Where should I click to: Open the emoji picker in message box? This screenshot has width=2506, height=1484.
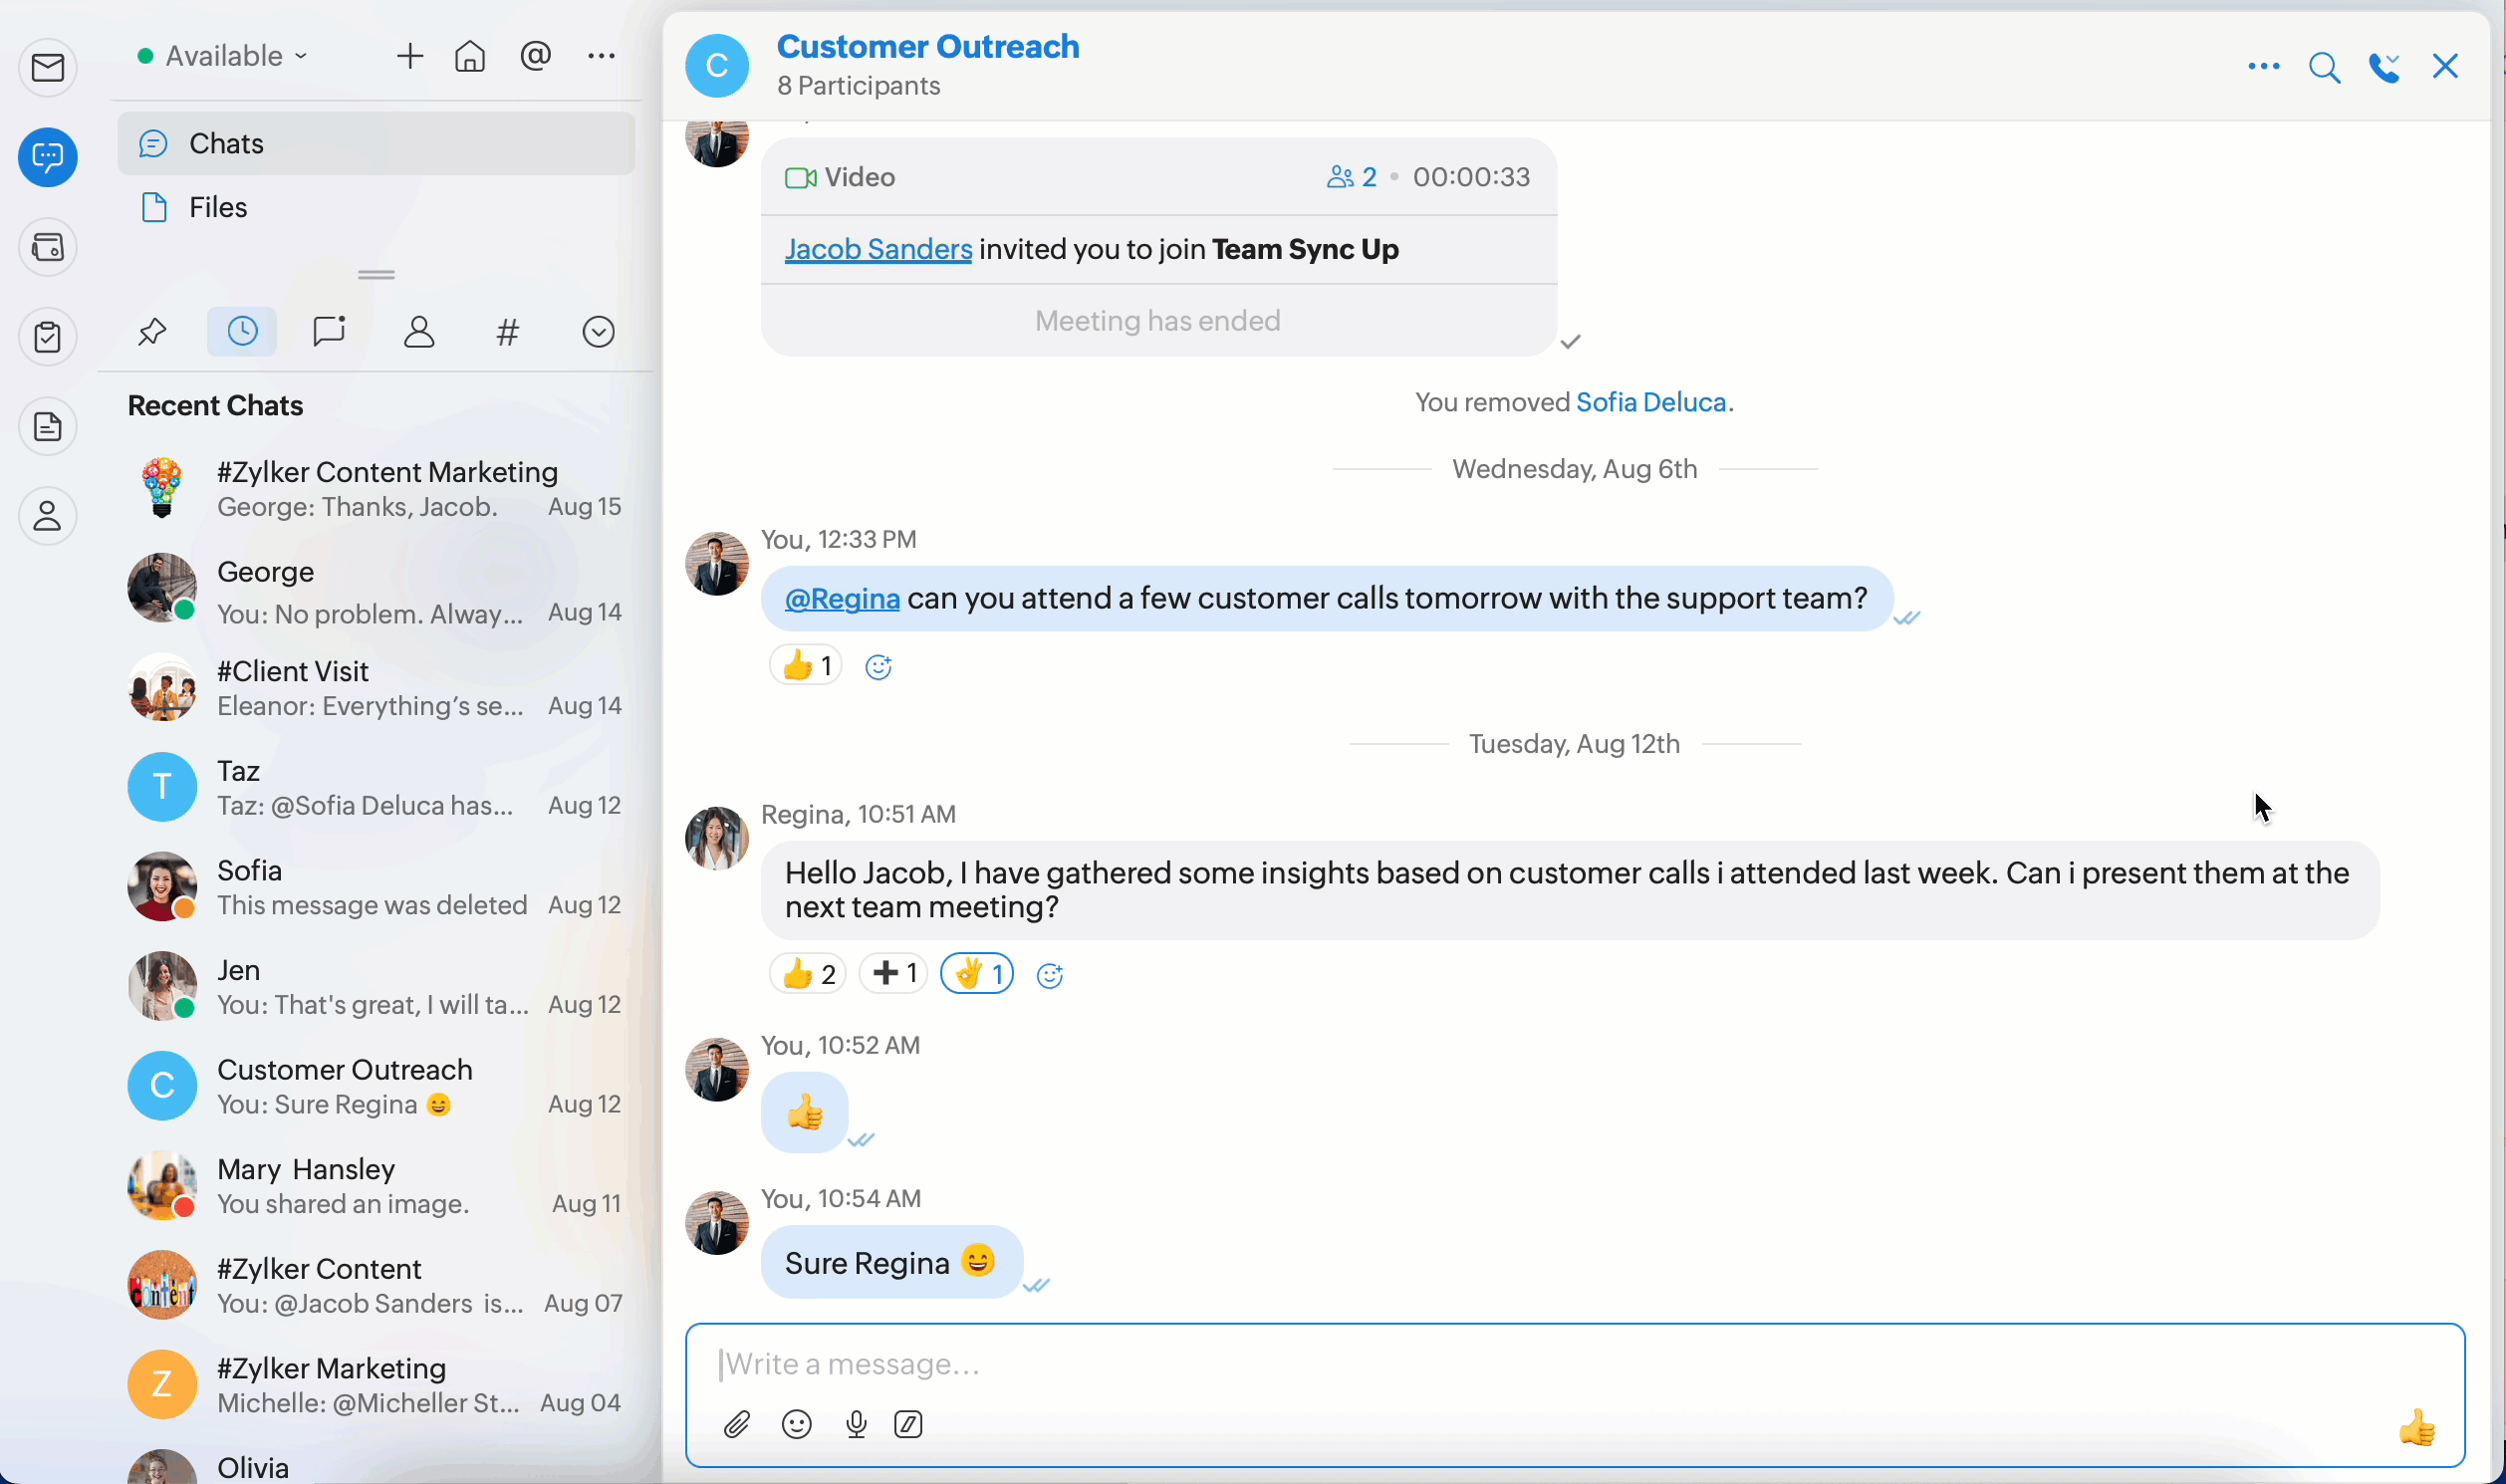point(796,1424)
